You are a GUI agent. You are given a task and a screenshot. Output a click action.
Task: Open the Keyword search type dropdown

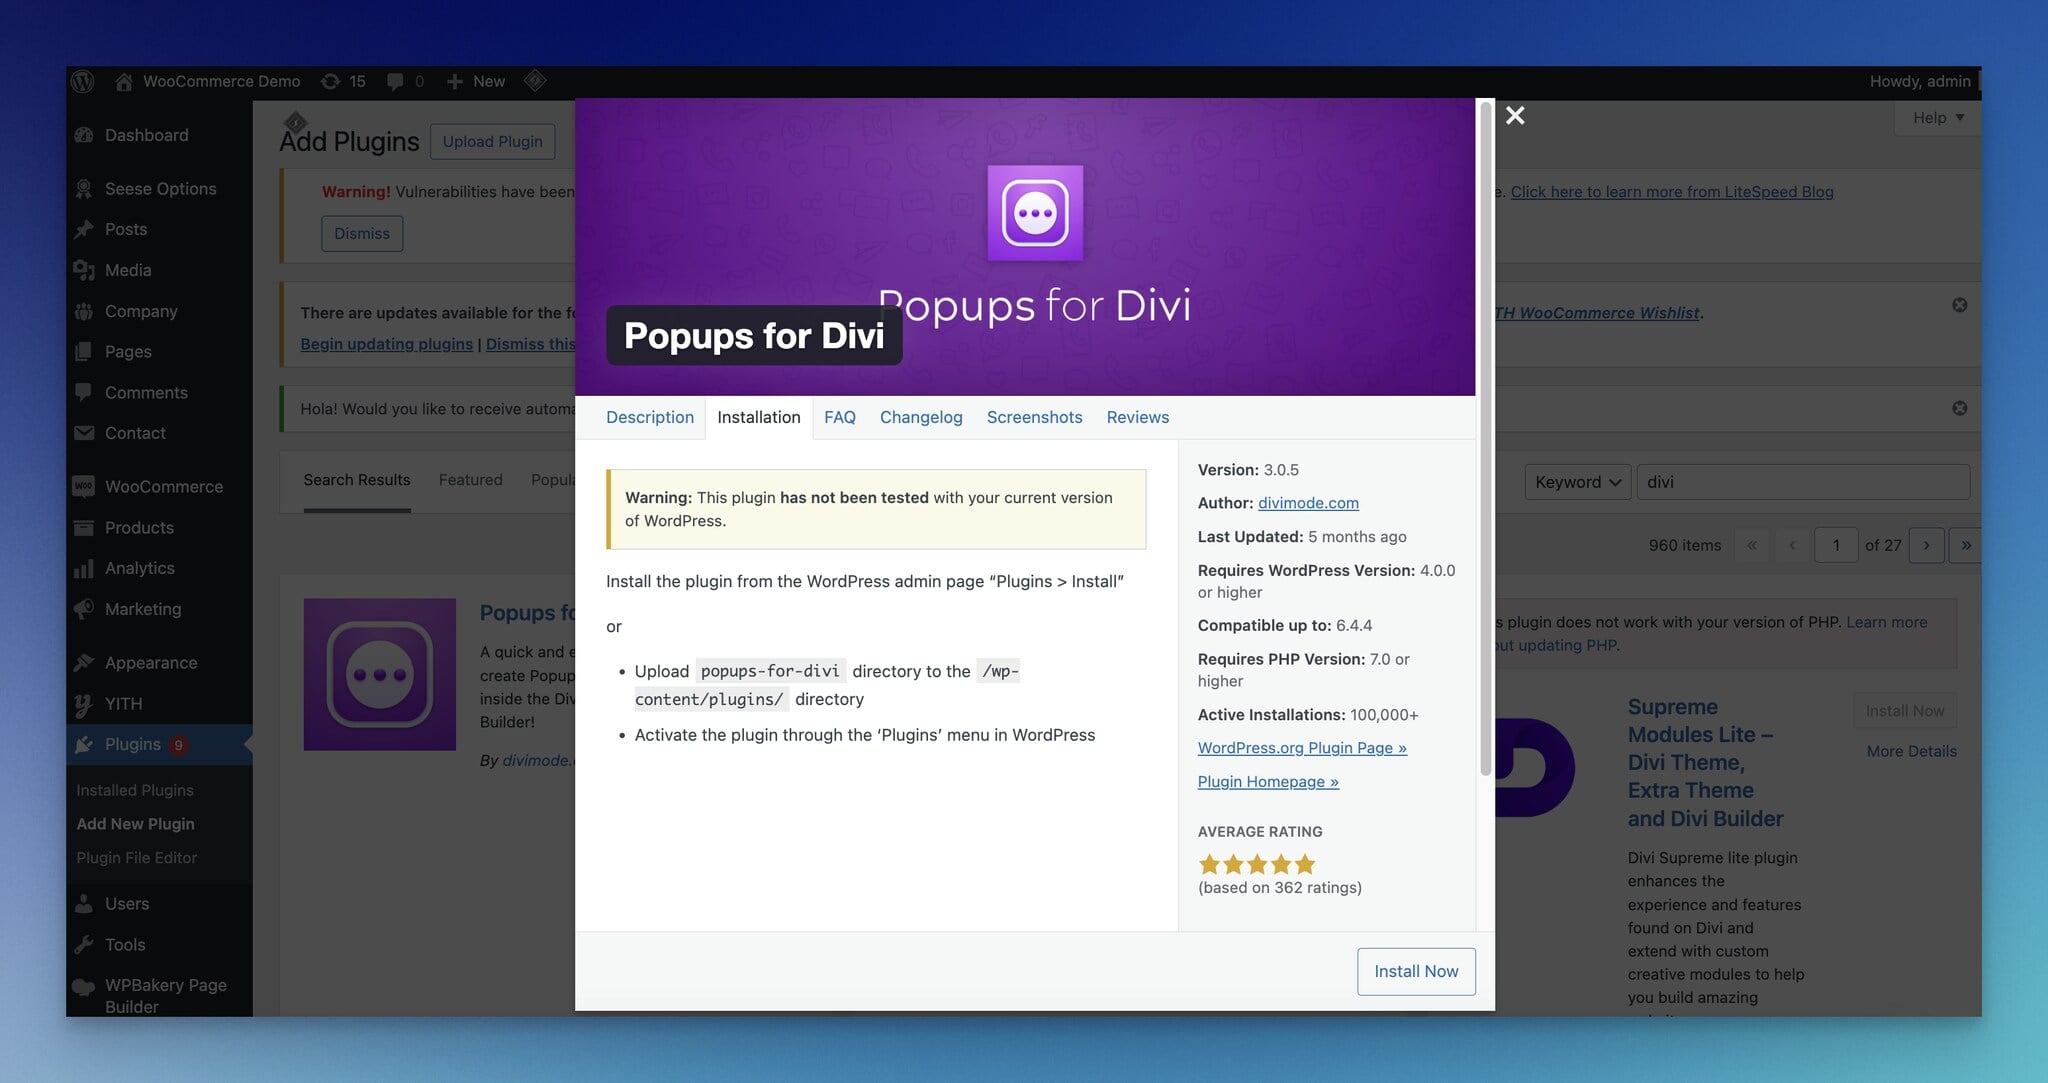coord(1577,482)
